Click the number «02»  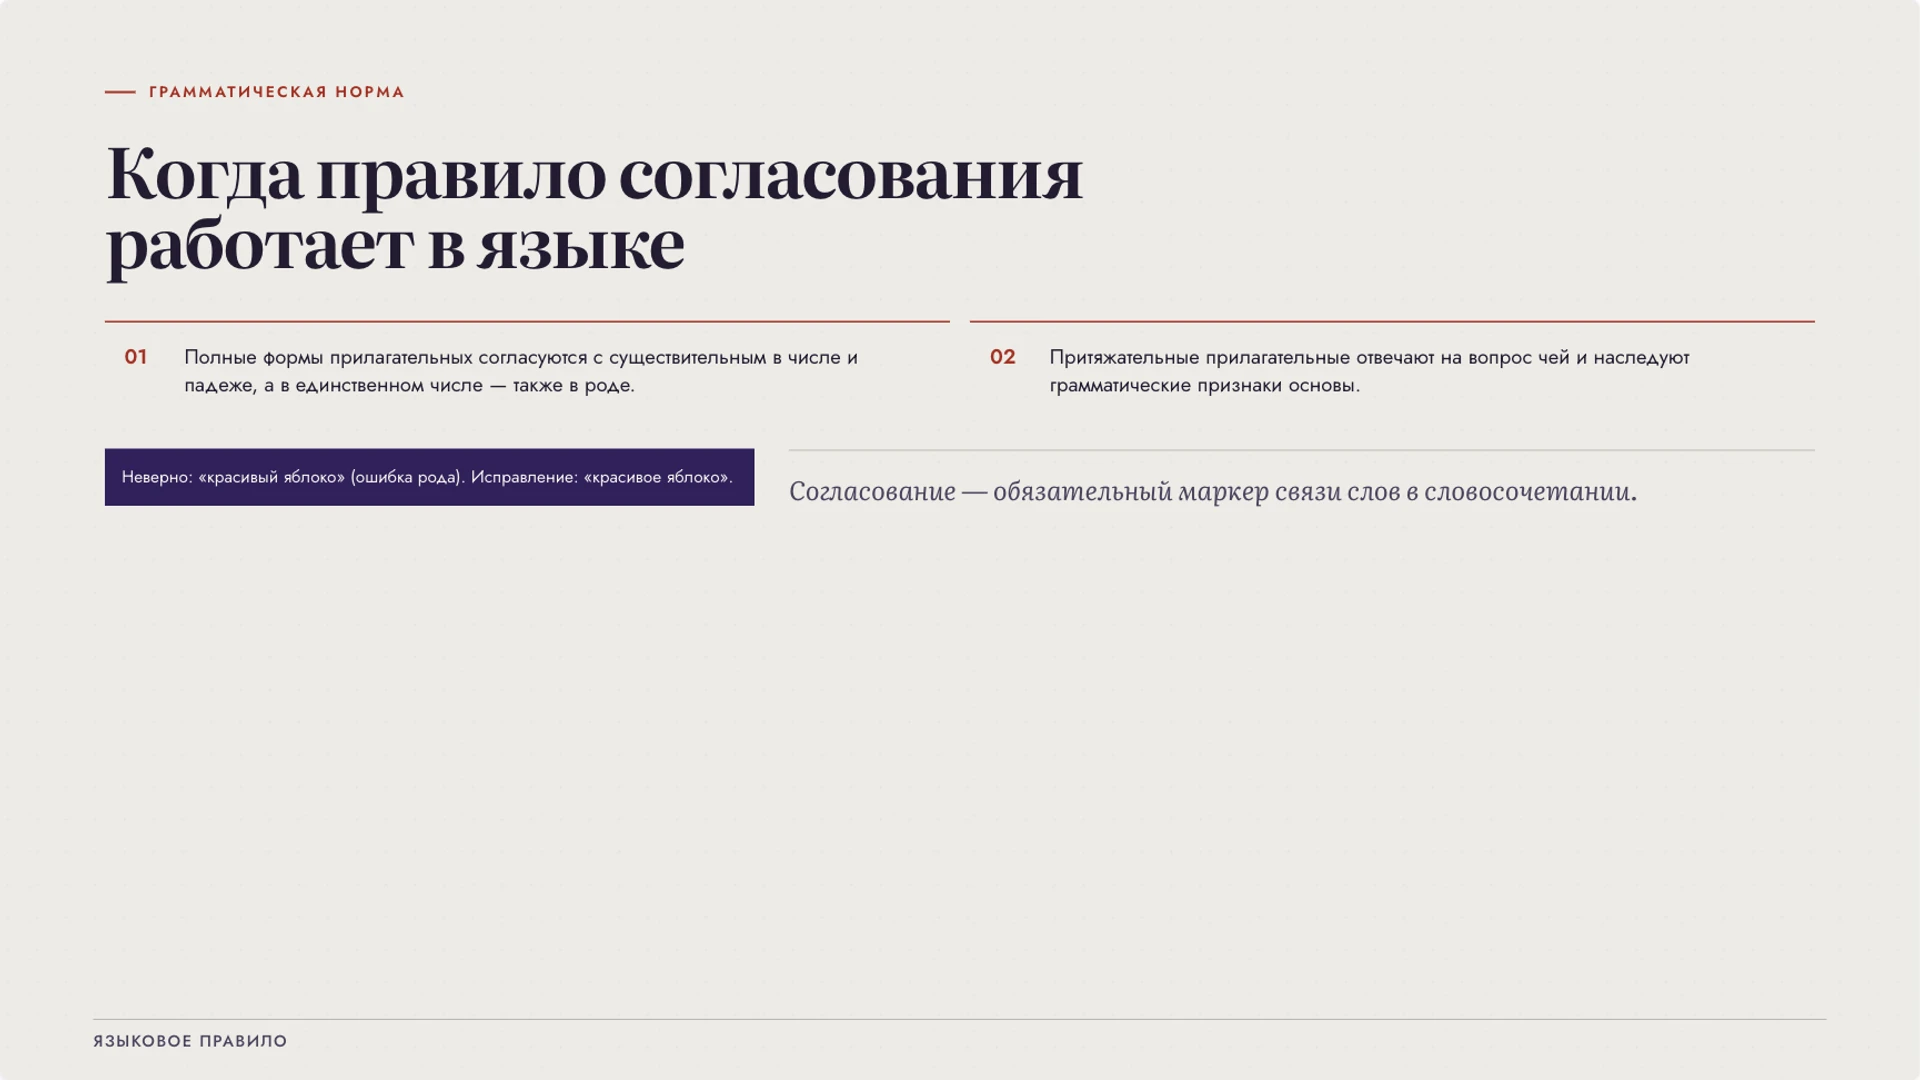pyautogui.click(x=1003, y=357)
